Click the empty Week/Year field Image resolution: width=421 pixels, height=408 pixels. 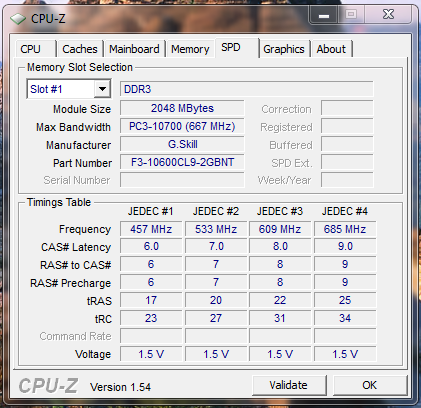click(x=347, y=180)
